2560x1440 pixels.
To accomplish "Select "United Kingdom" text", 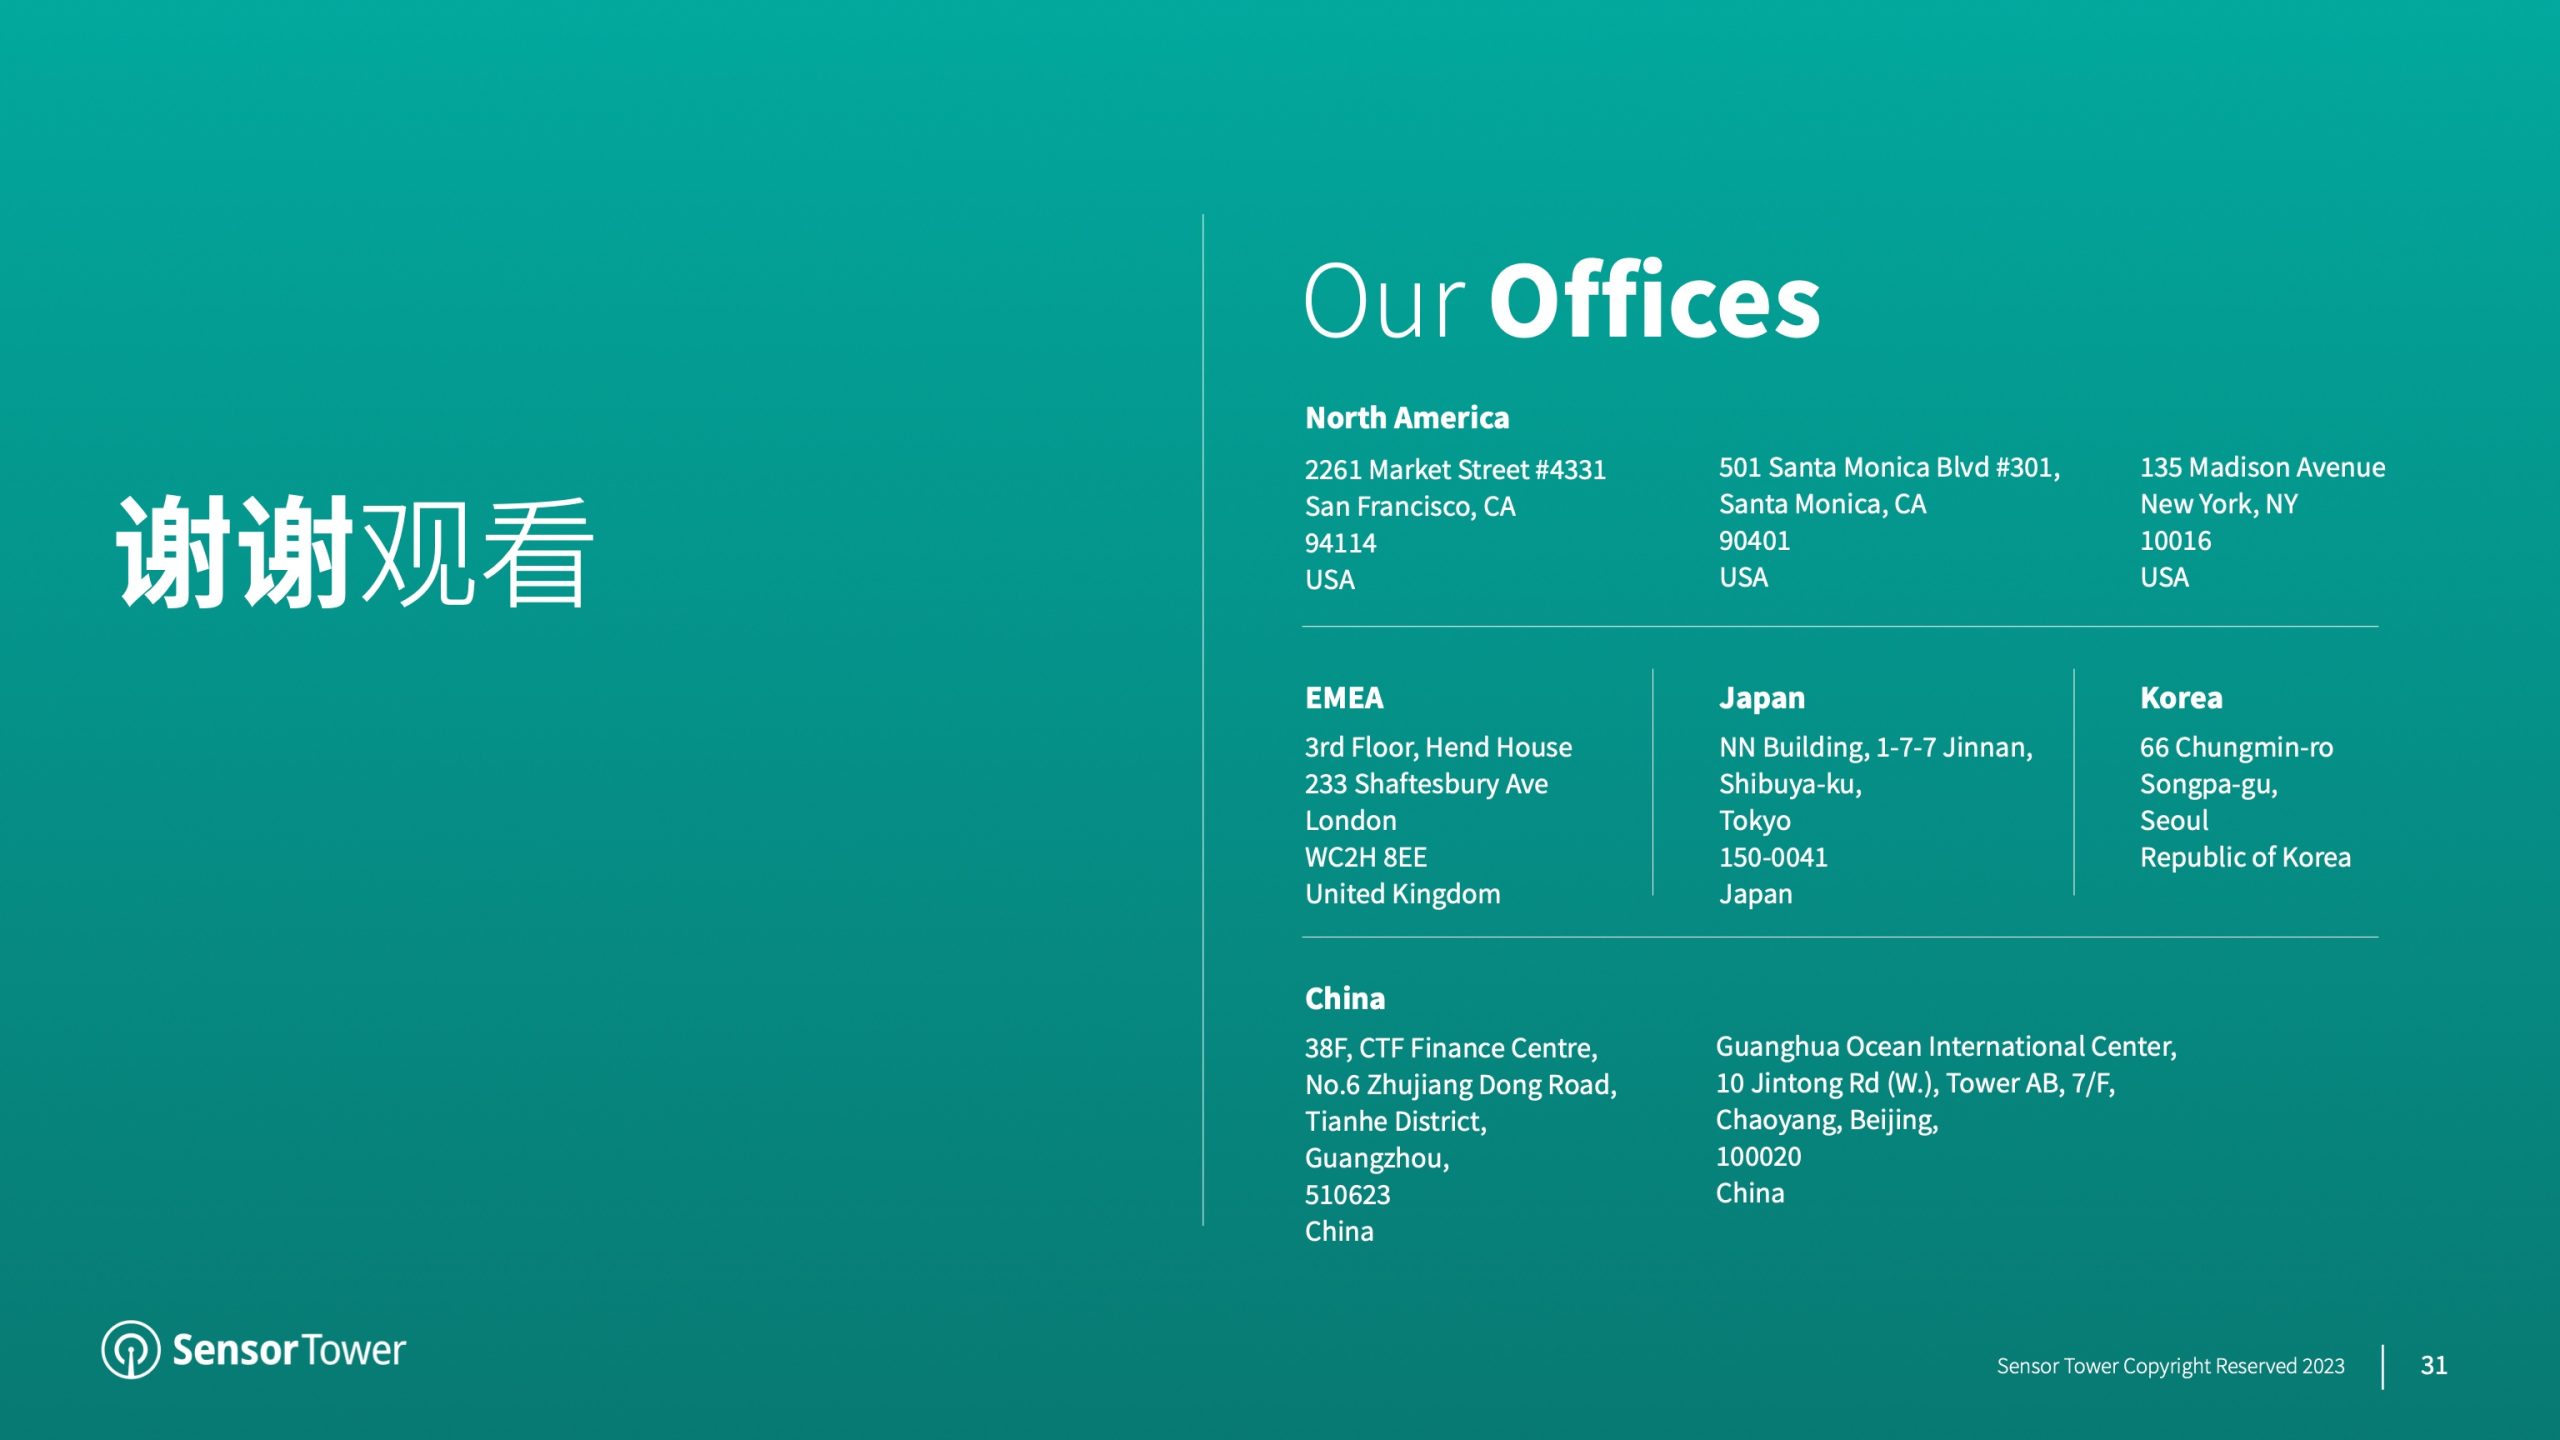I will click(1402, 894).
